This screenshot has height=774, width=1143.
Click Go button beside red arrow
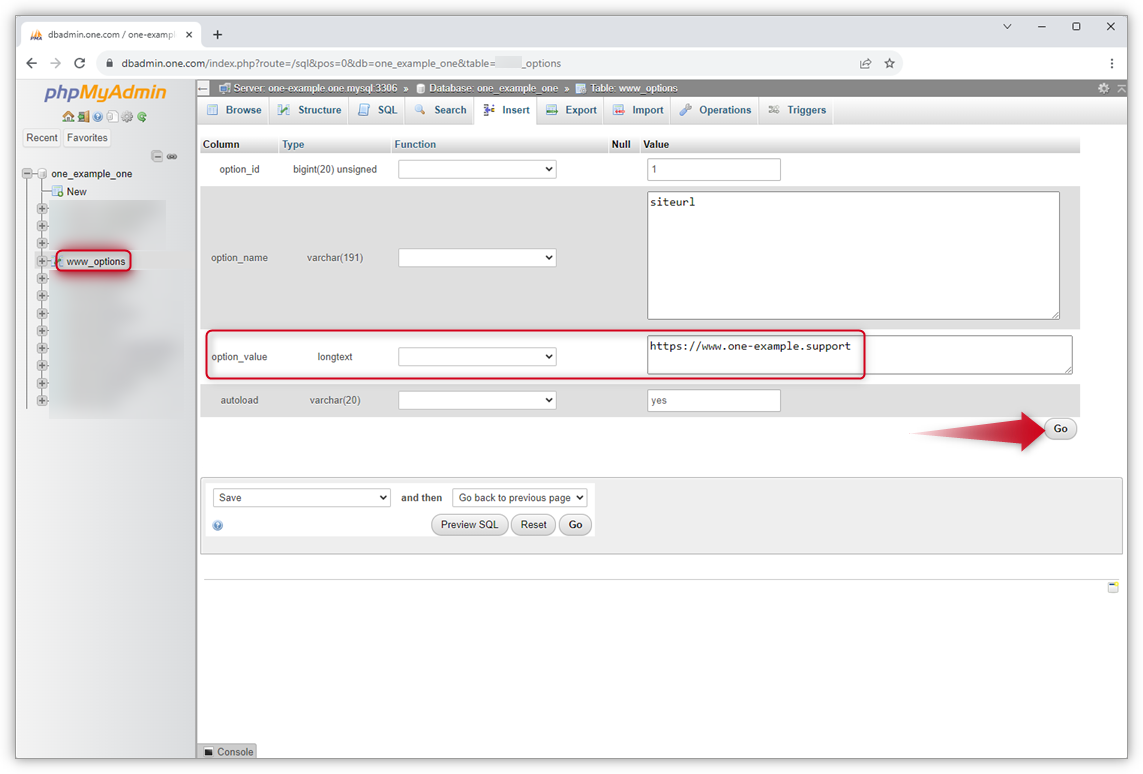coord(1060,429)
